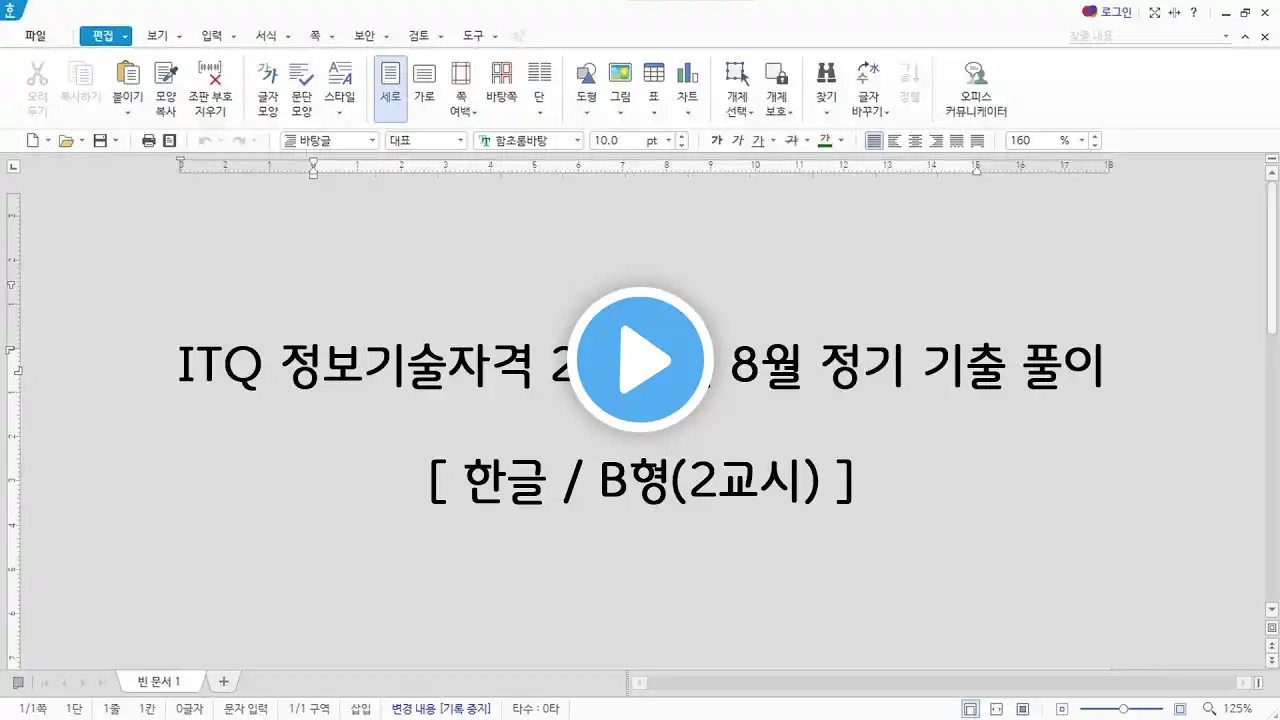
Task: Expand the font color dropdown arrow
Action: click(x=841, y=141)
